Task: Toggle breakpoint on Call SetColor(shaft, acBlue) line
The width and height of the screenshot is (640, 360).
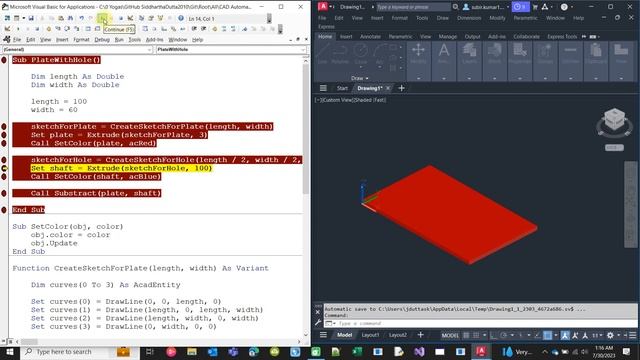Action: tap(4, 177)
